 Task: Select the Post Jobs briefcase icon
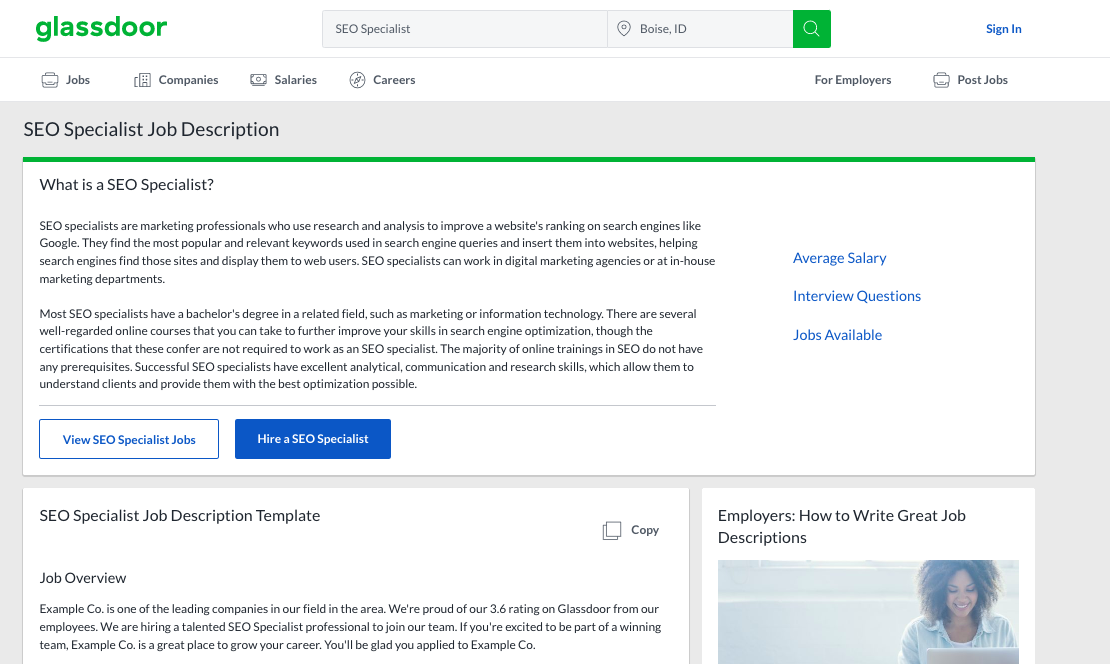click(941, 79)
